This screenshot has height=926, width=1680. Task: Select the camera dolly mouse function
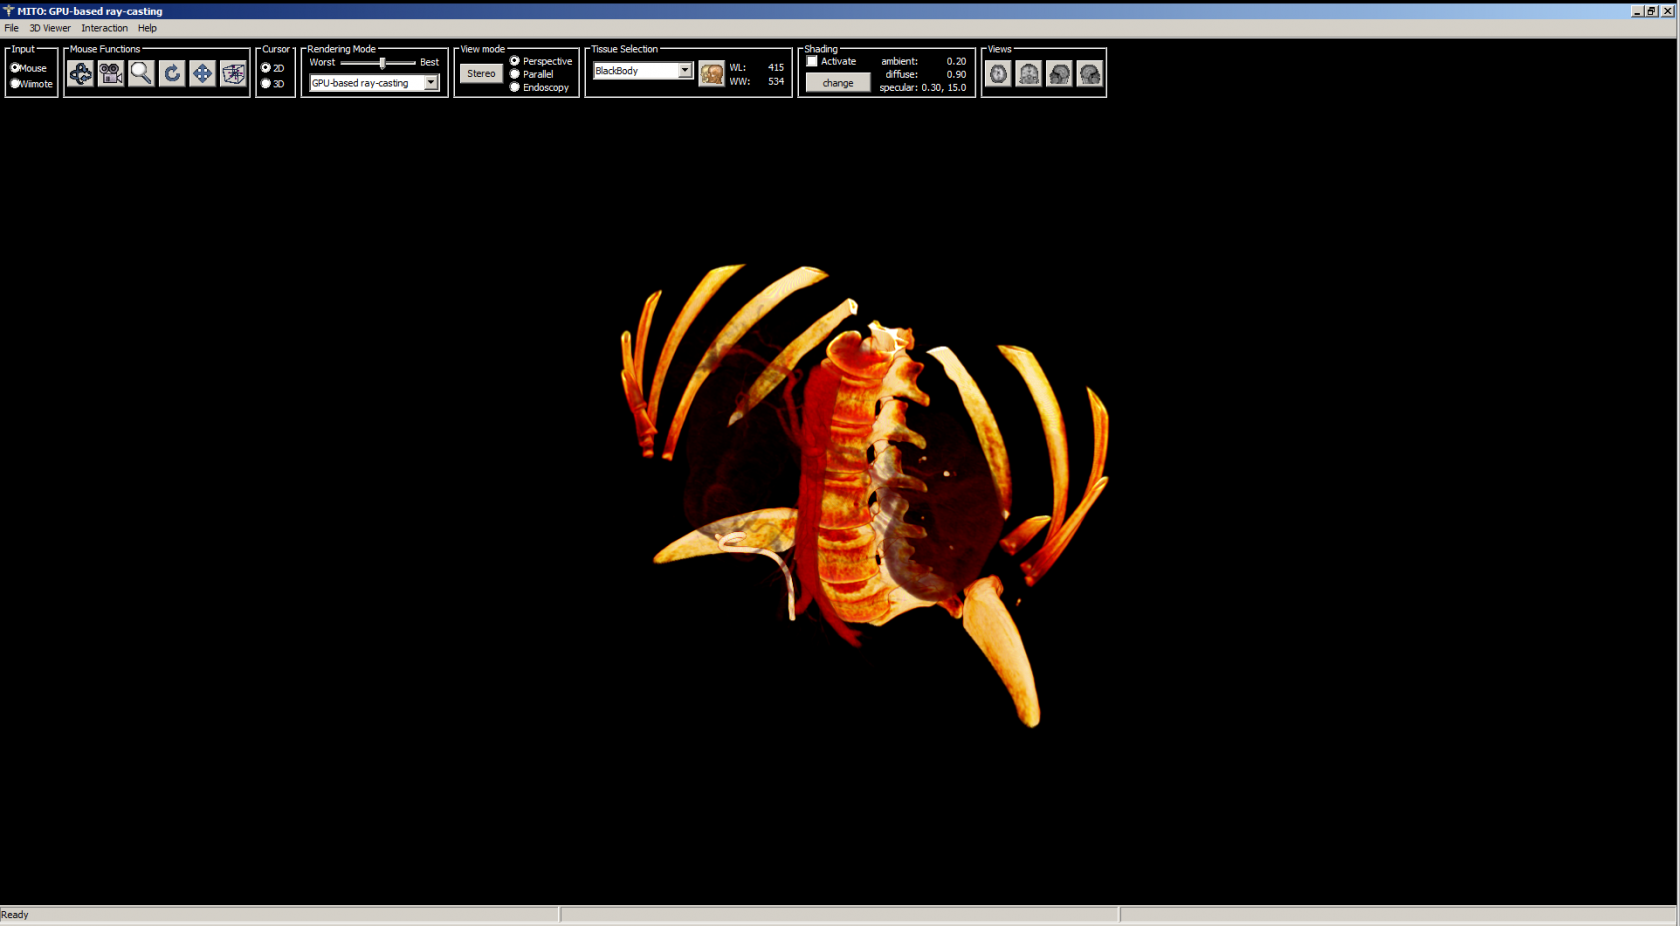click(111, 74)
